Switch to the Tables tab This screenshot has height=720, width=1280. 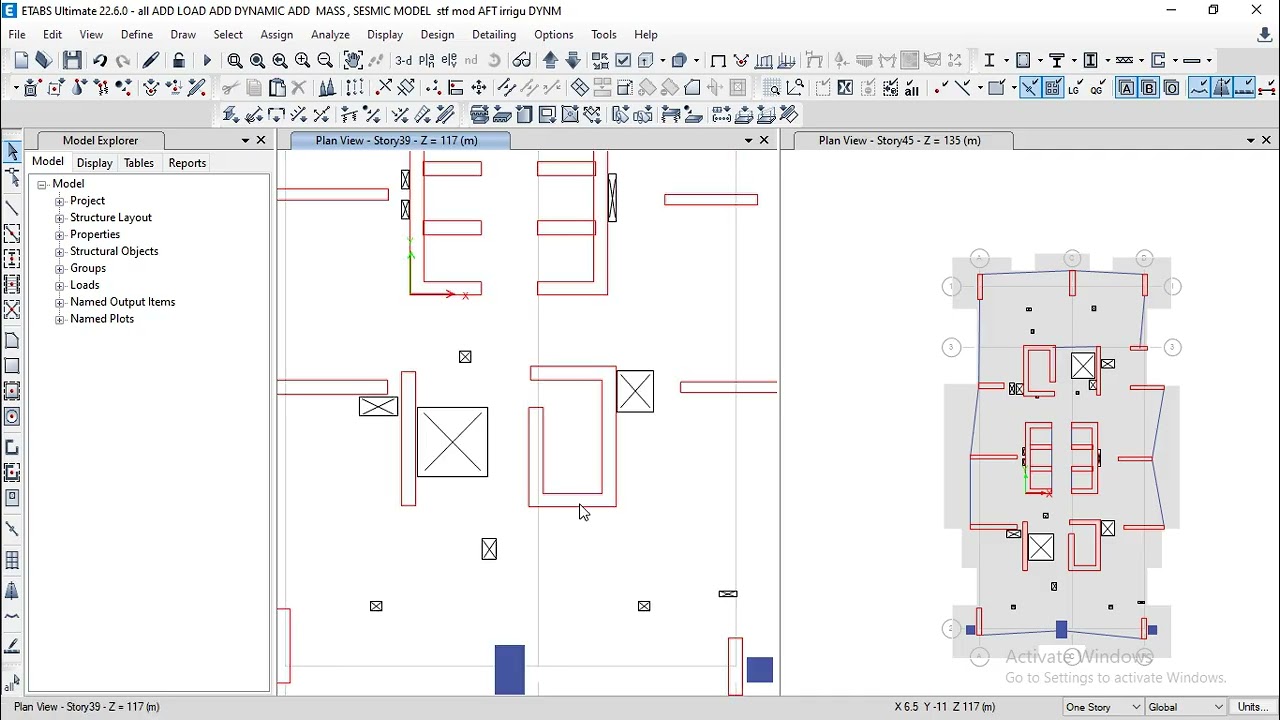[x=139, y=163]
